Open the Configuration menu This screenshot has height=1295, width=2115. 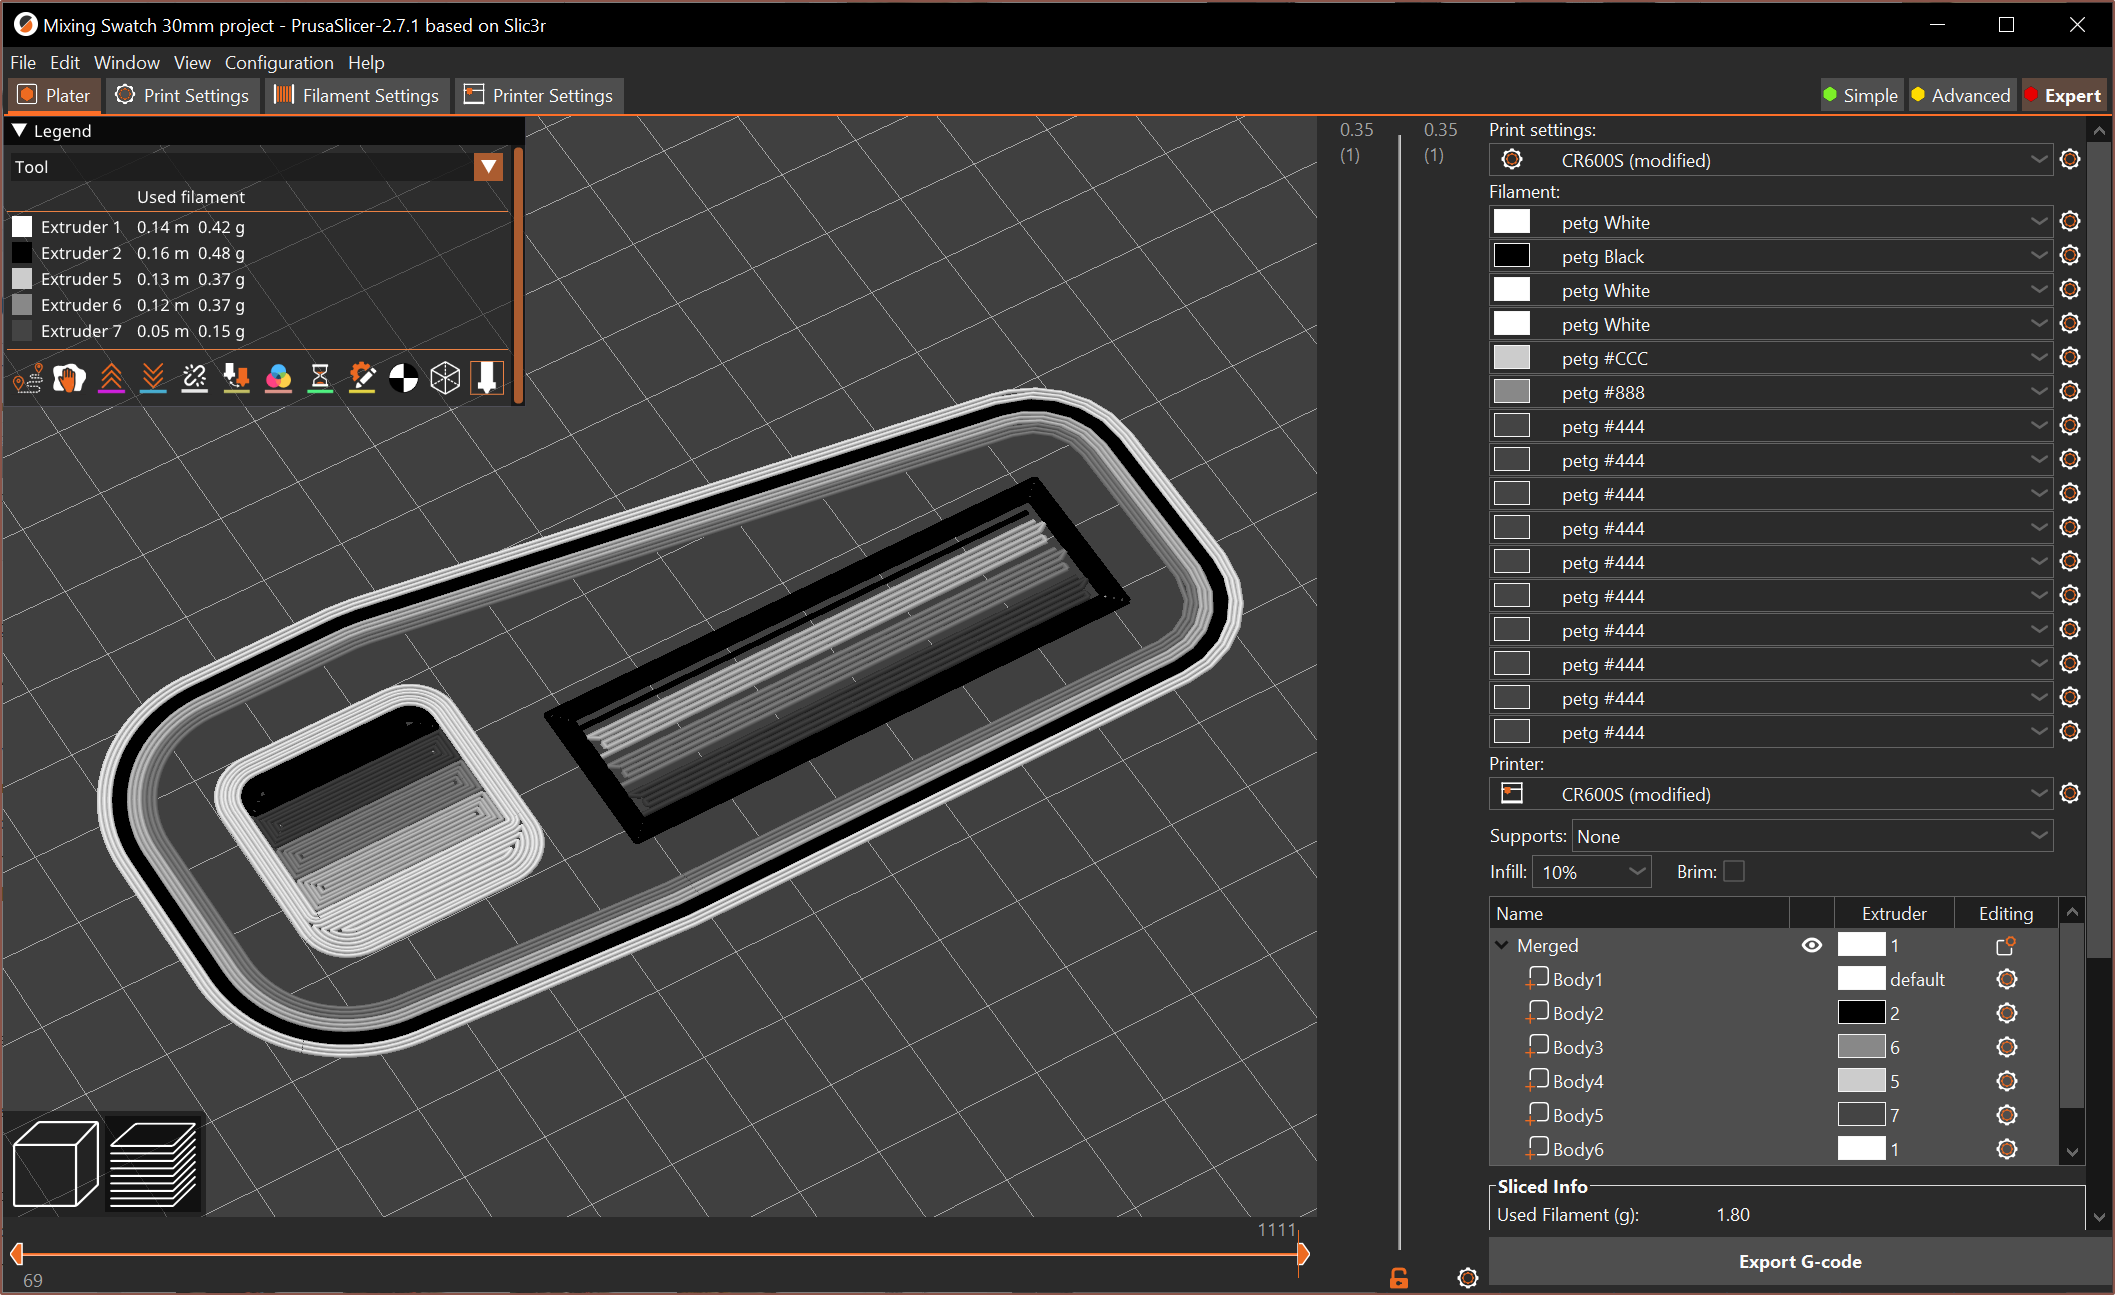(278, 62)
